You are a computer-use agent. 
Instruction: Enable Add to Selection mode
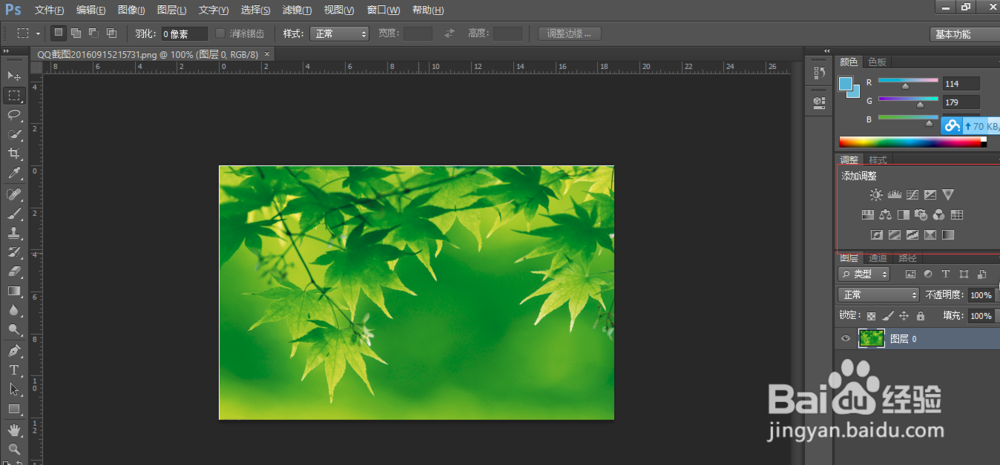[77, 33]
